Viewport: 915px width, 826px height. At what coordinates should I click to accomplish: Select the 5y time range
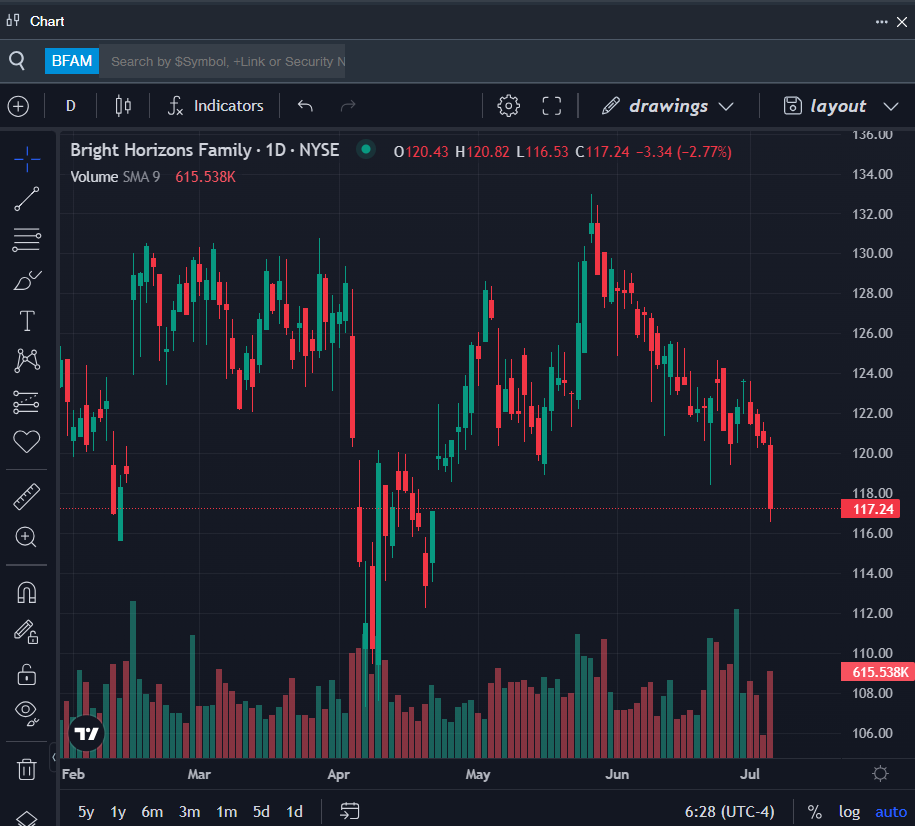(86, 811)
